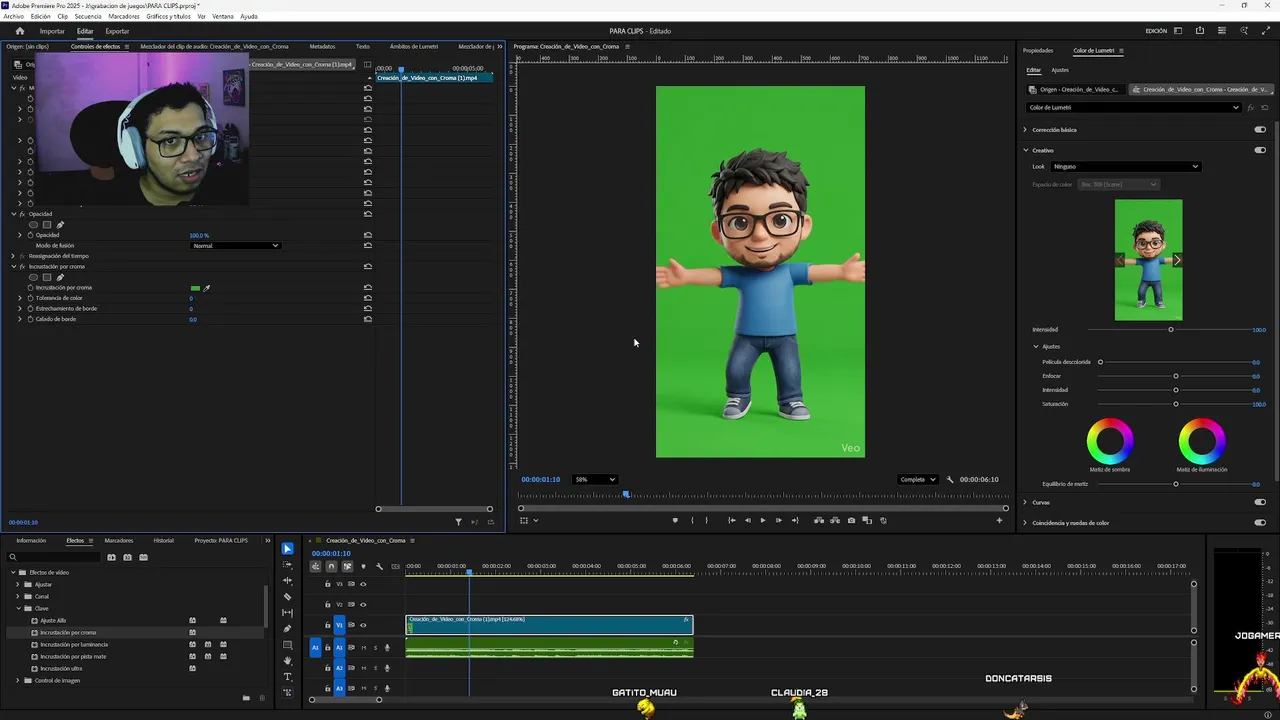1280x720 pixels.
Task: Open the Archivo menu
Action: [x=13, y=17]
